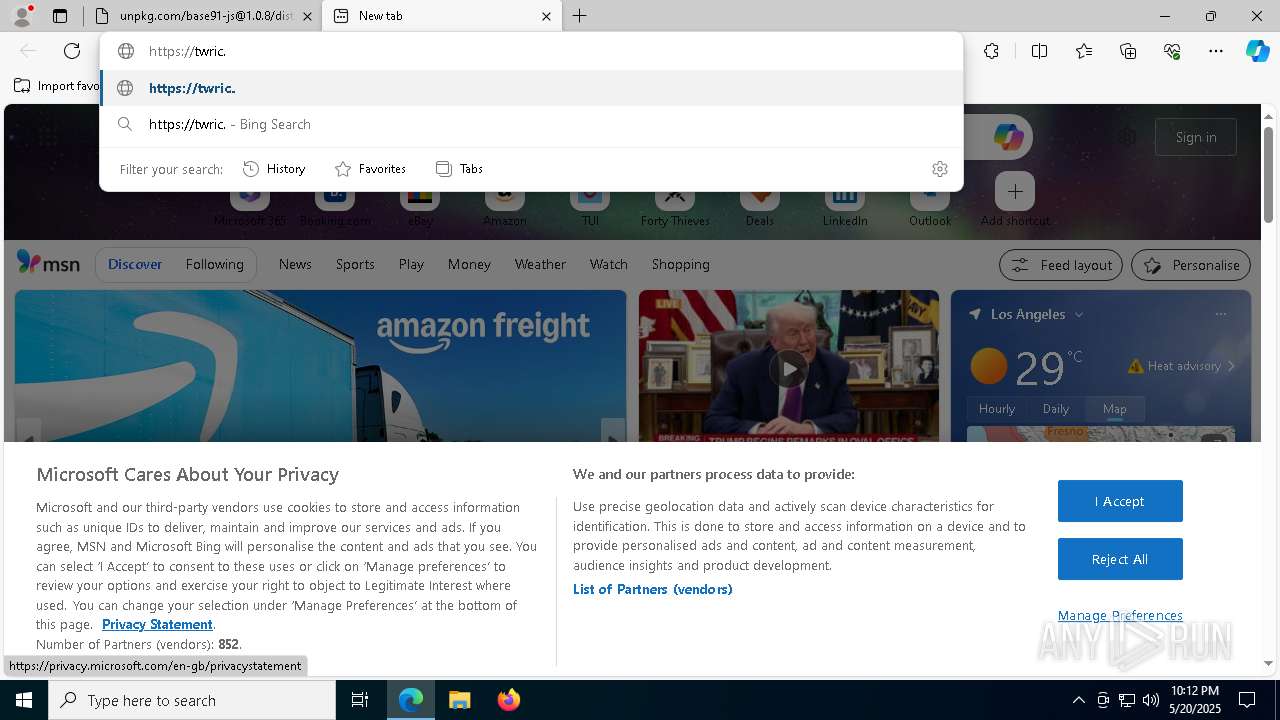Click the Copilot icon in search box
1280x720 pixels.
(1008, 137)
